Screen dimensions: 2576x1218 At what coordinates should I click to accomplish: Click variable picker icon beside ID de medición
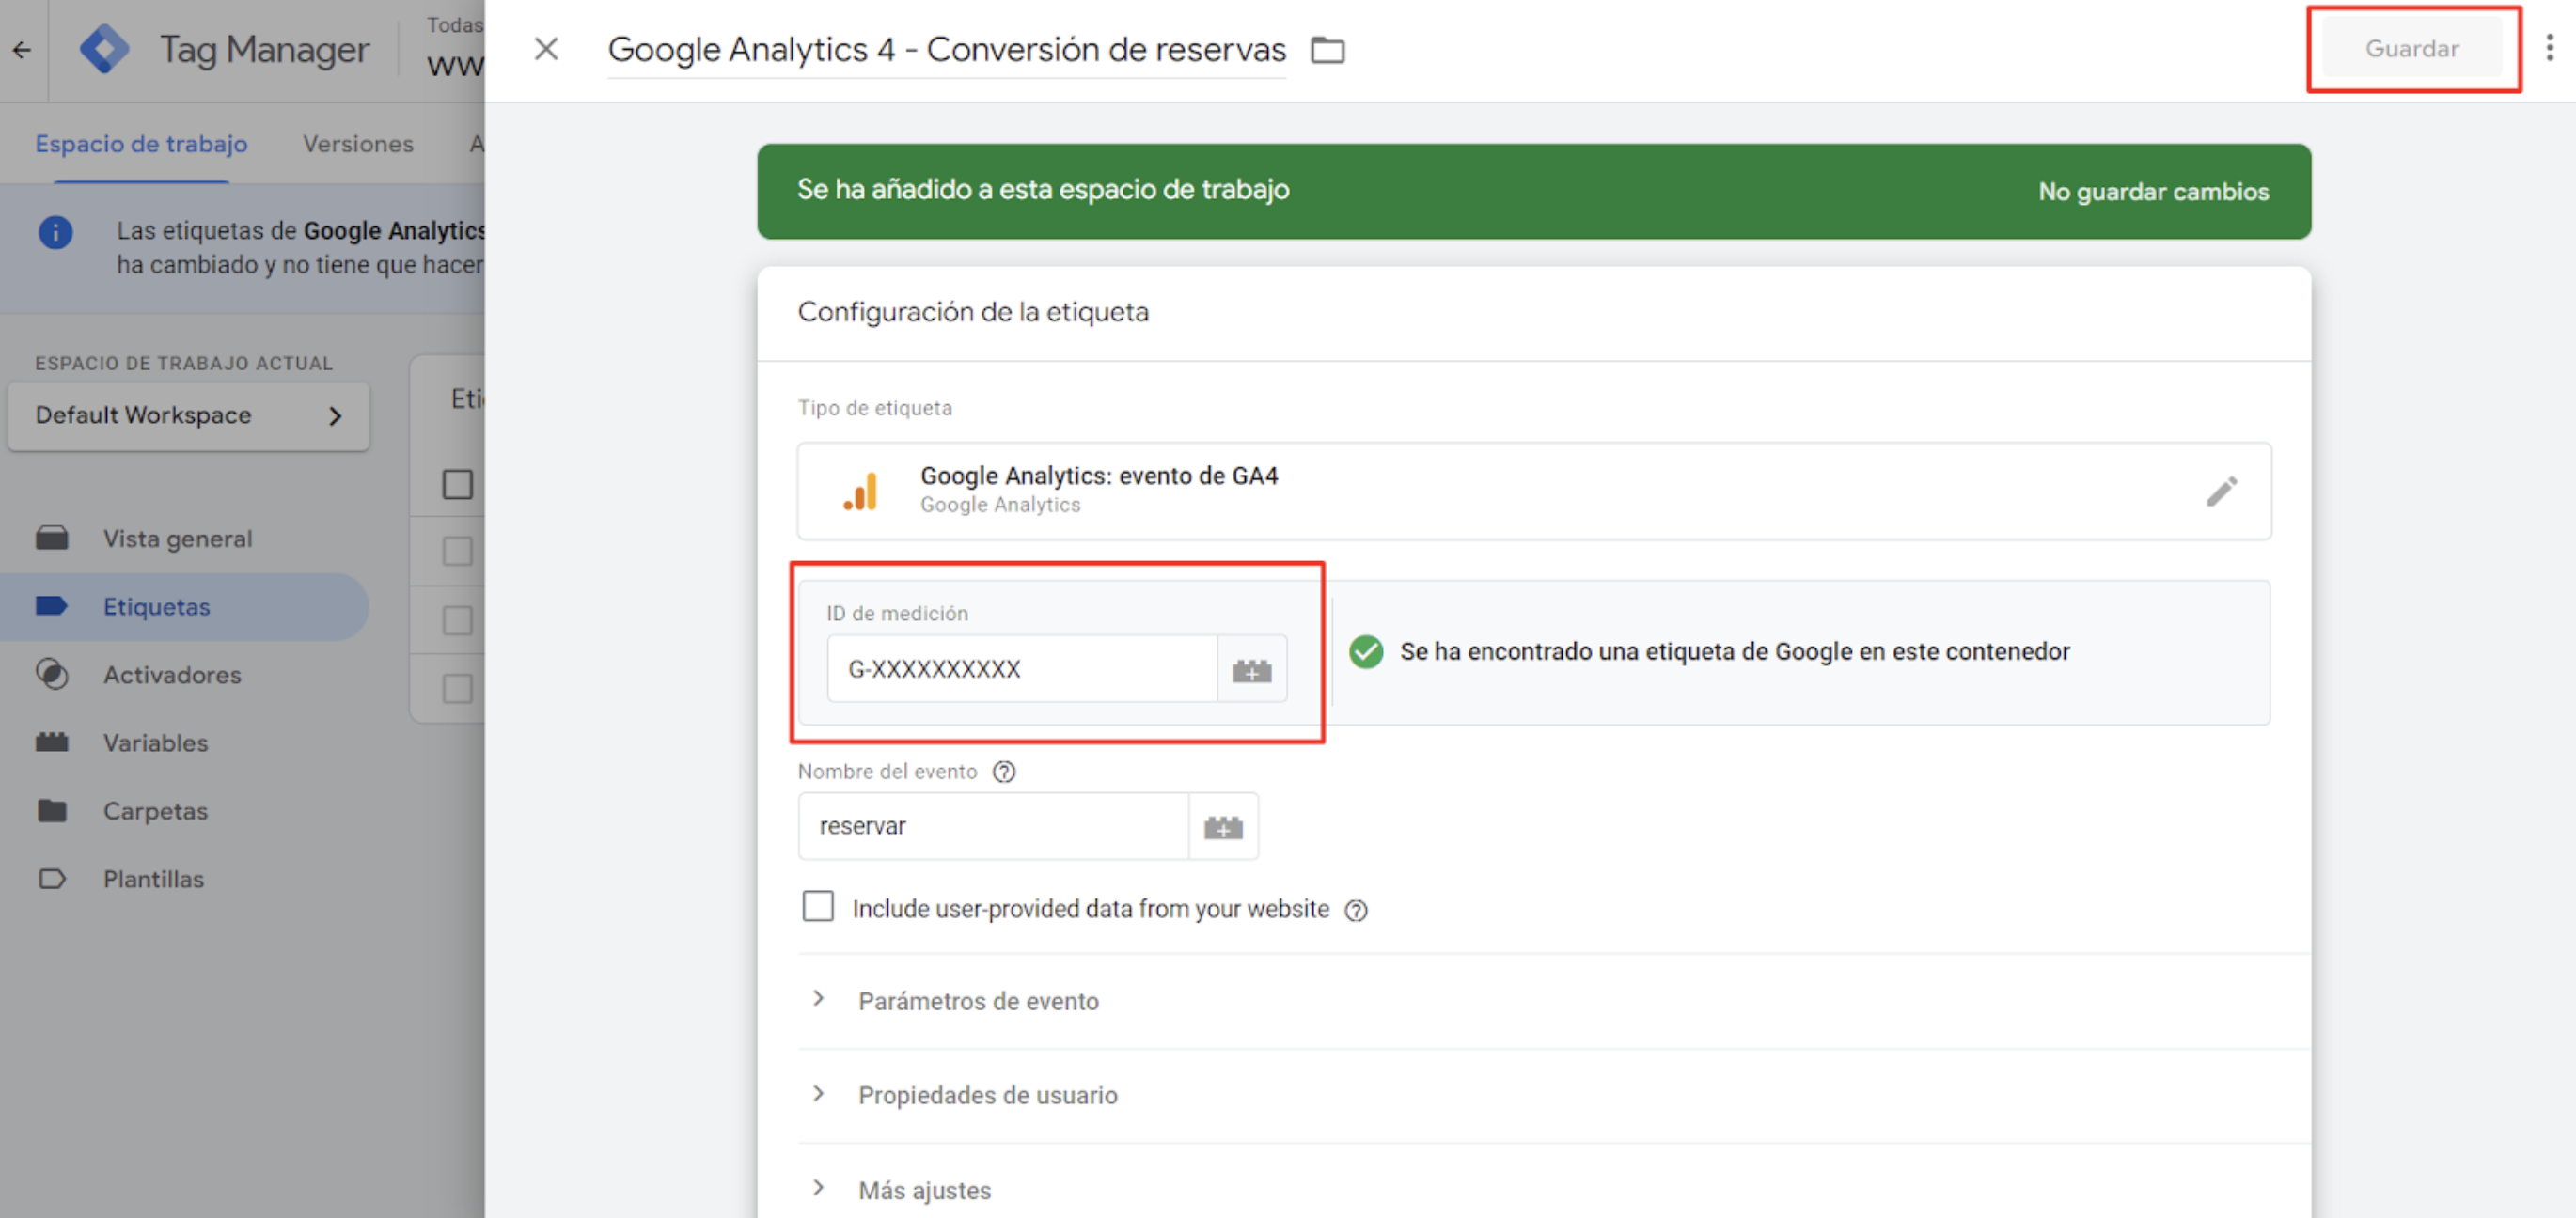coord(1252,669)
